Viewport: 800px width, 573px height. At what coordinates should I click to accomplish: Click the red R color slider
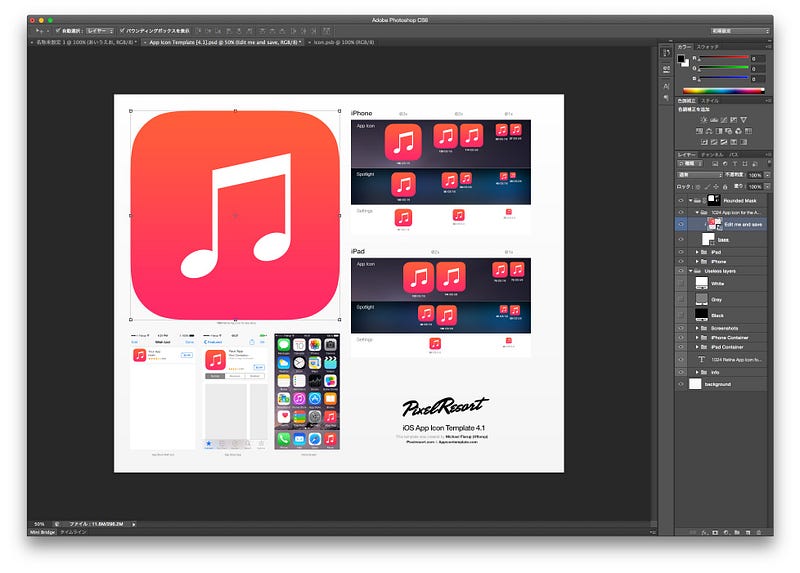click(723, 57)
